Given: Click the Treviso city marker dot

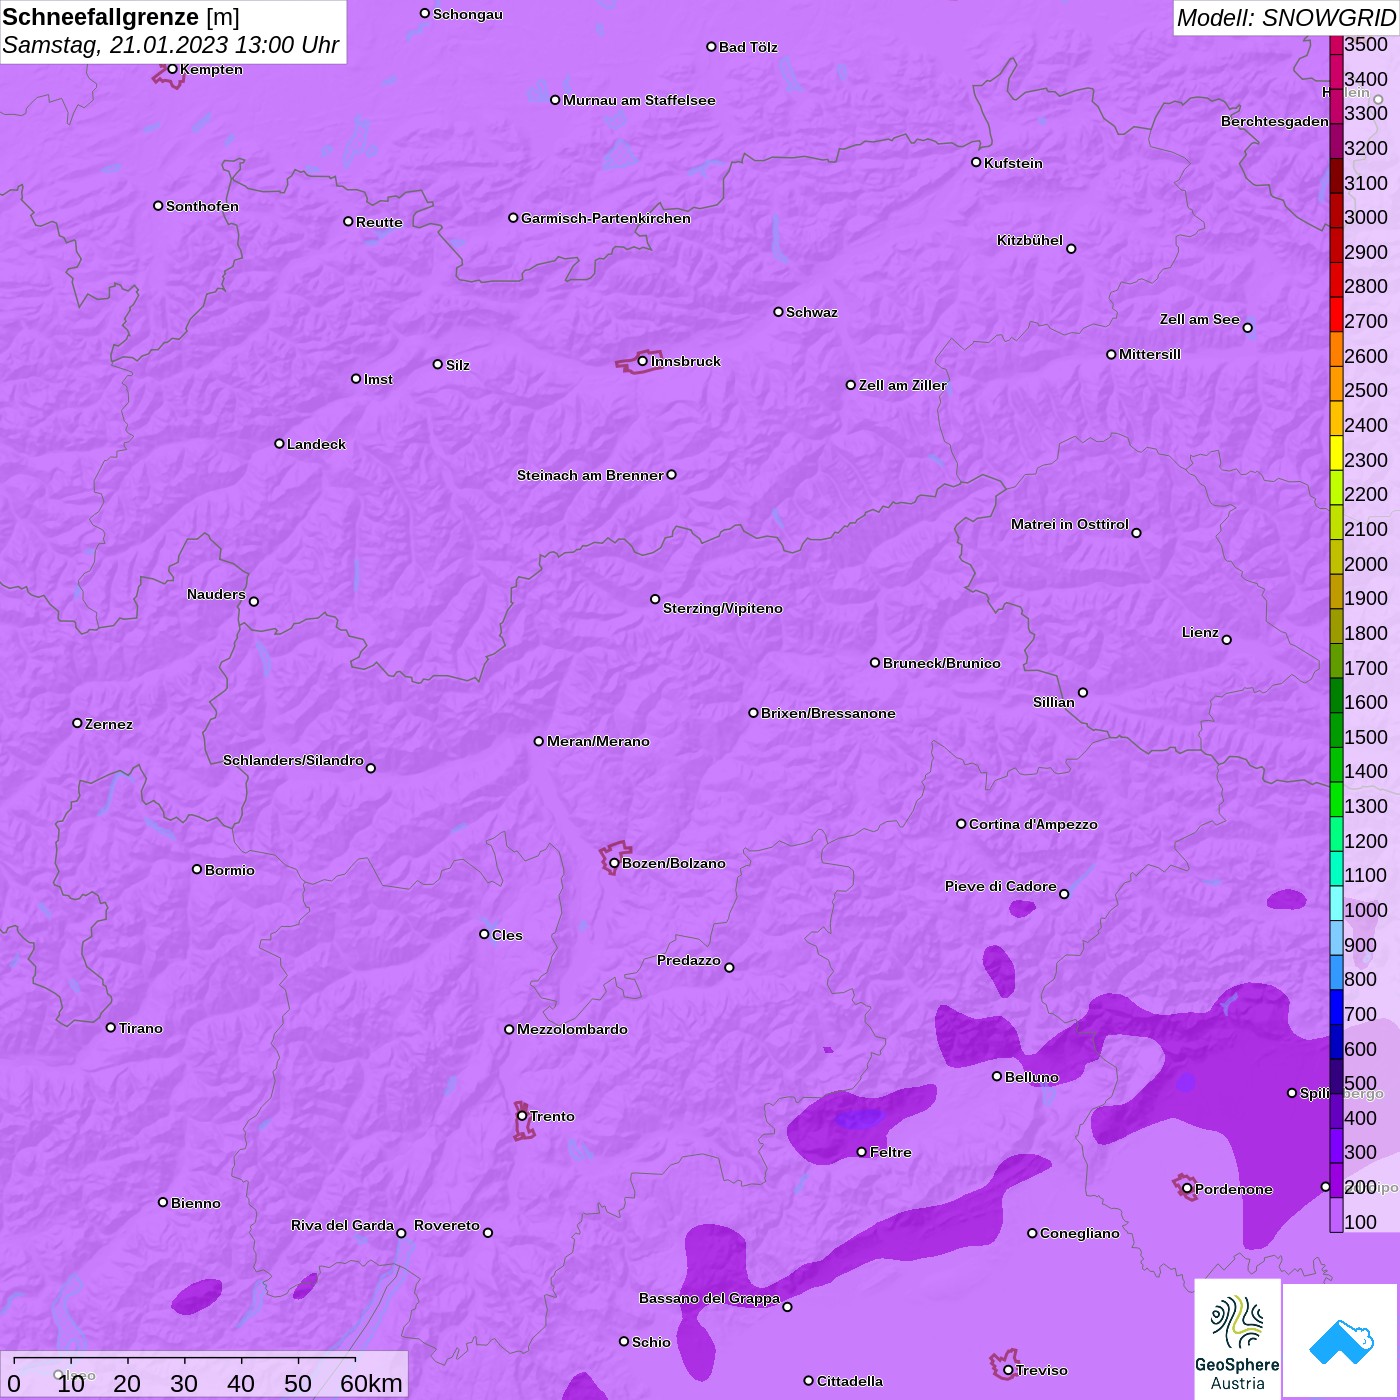Looking at the screenshot, I should [1008, 1370].
